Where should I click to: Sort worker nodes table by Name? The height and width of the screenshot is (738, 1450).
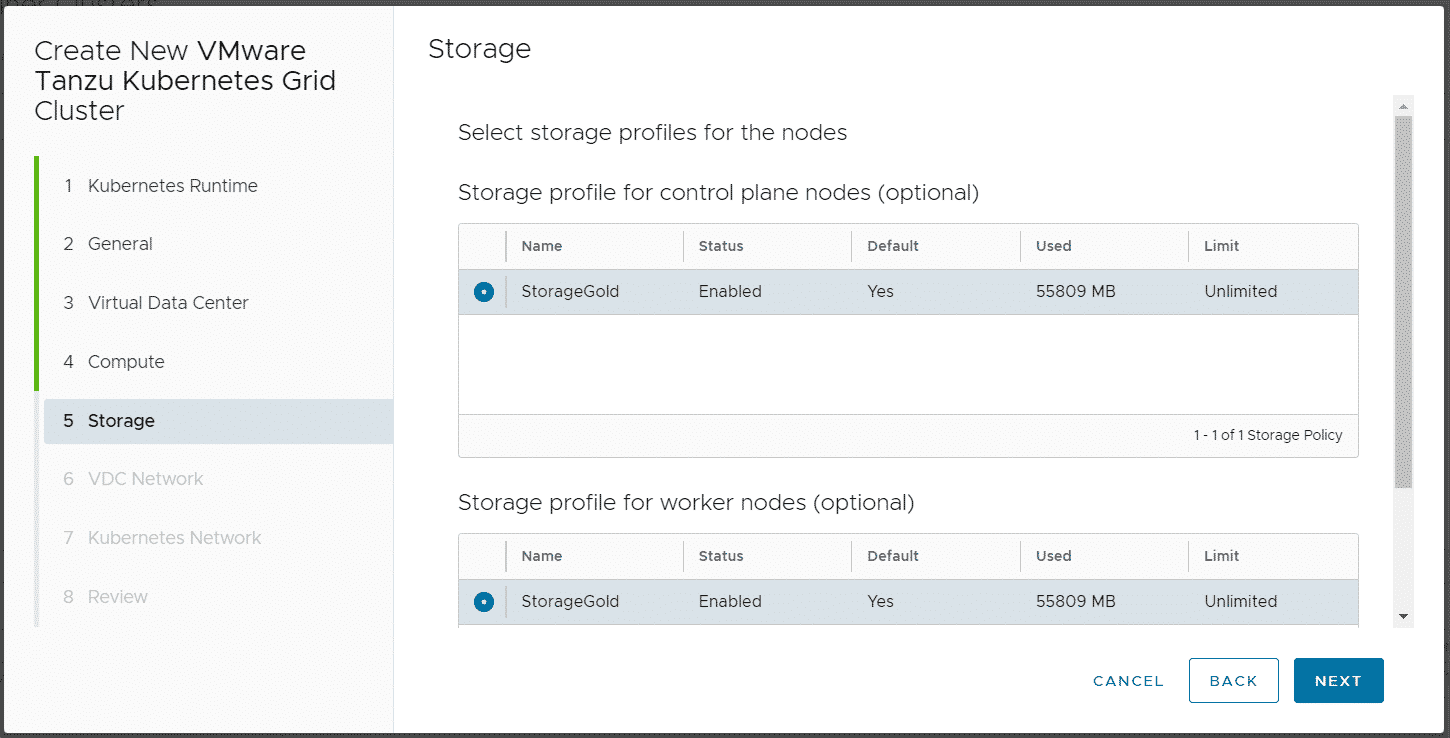pos(542,556)
